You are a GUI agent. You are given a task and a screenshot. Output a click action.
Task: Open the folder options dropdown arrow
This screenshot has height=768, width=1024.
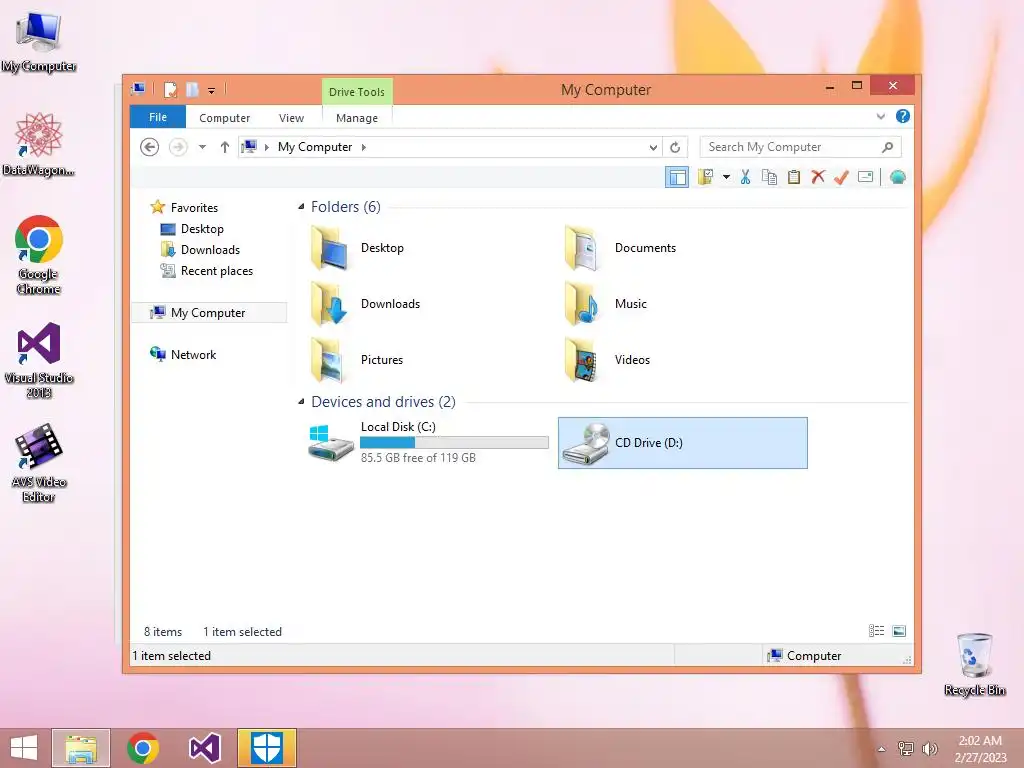click(726, 177)
